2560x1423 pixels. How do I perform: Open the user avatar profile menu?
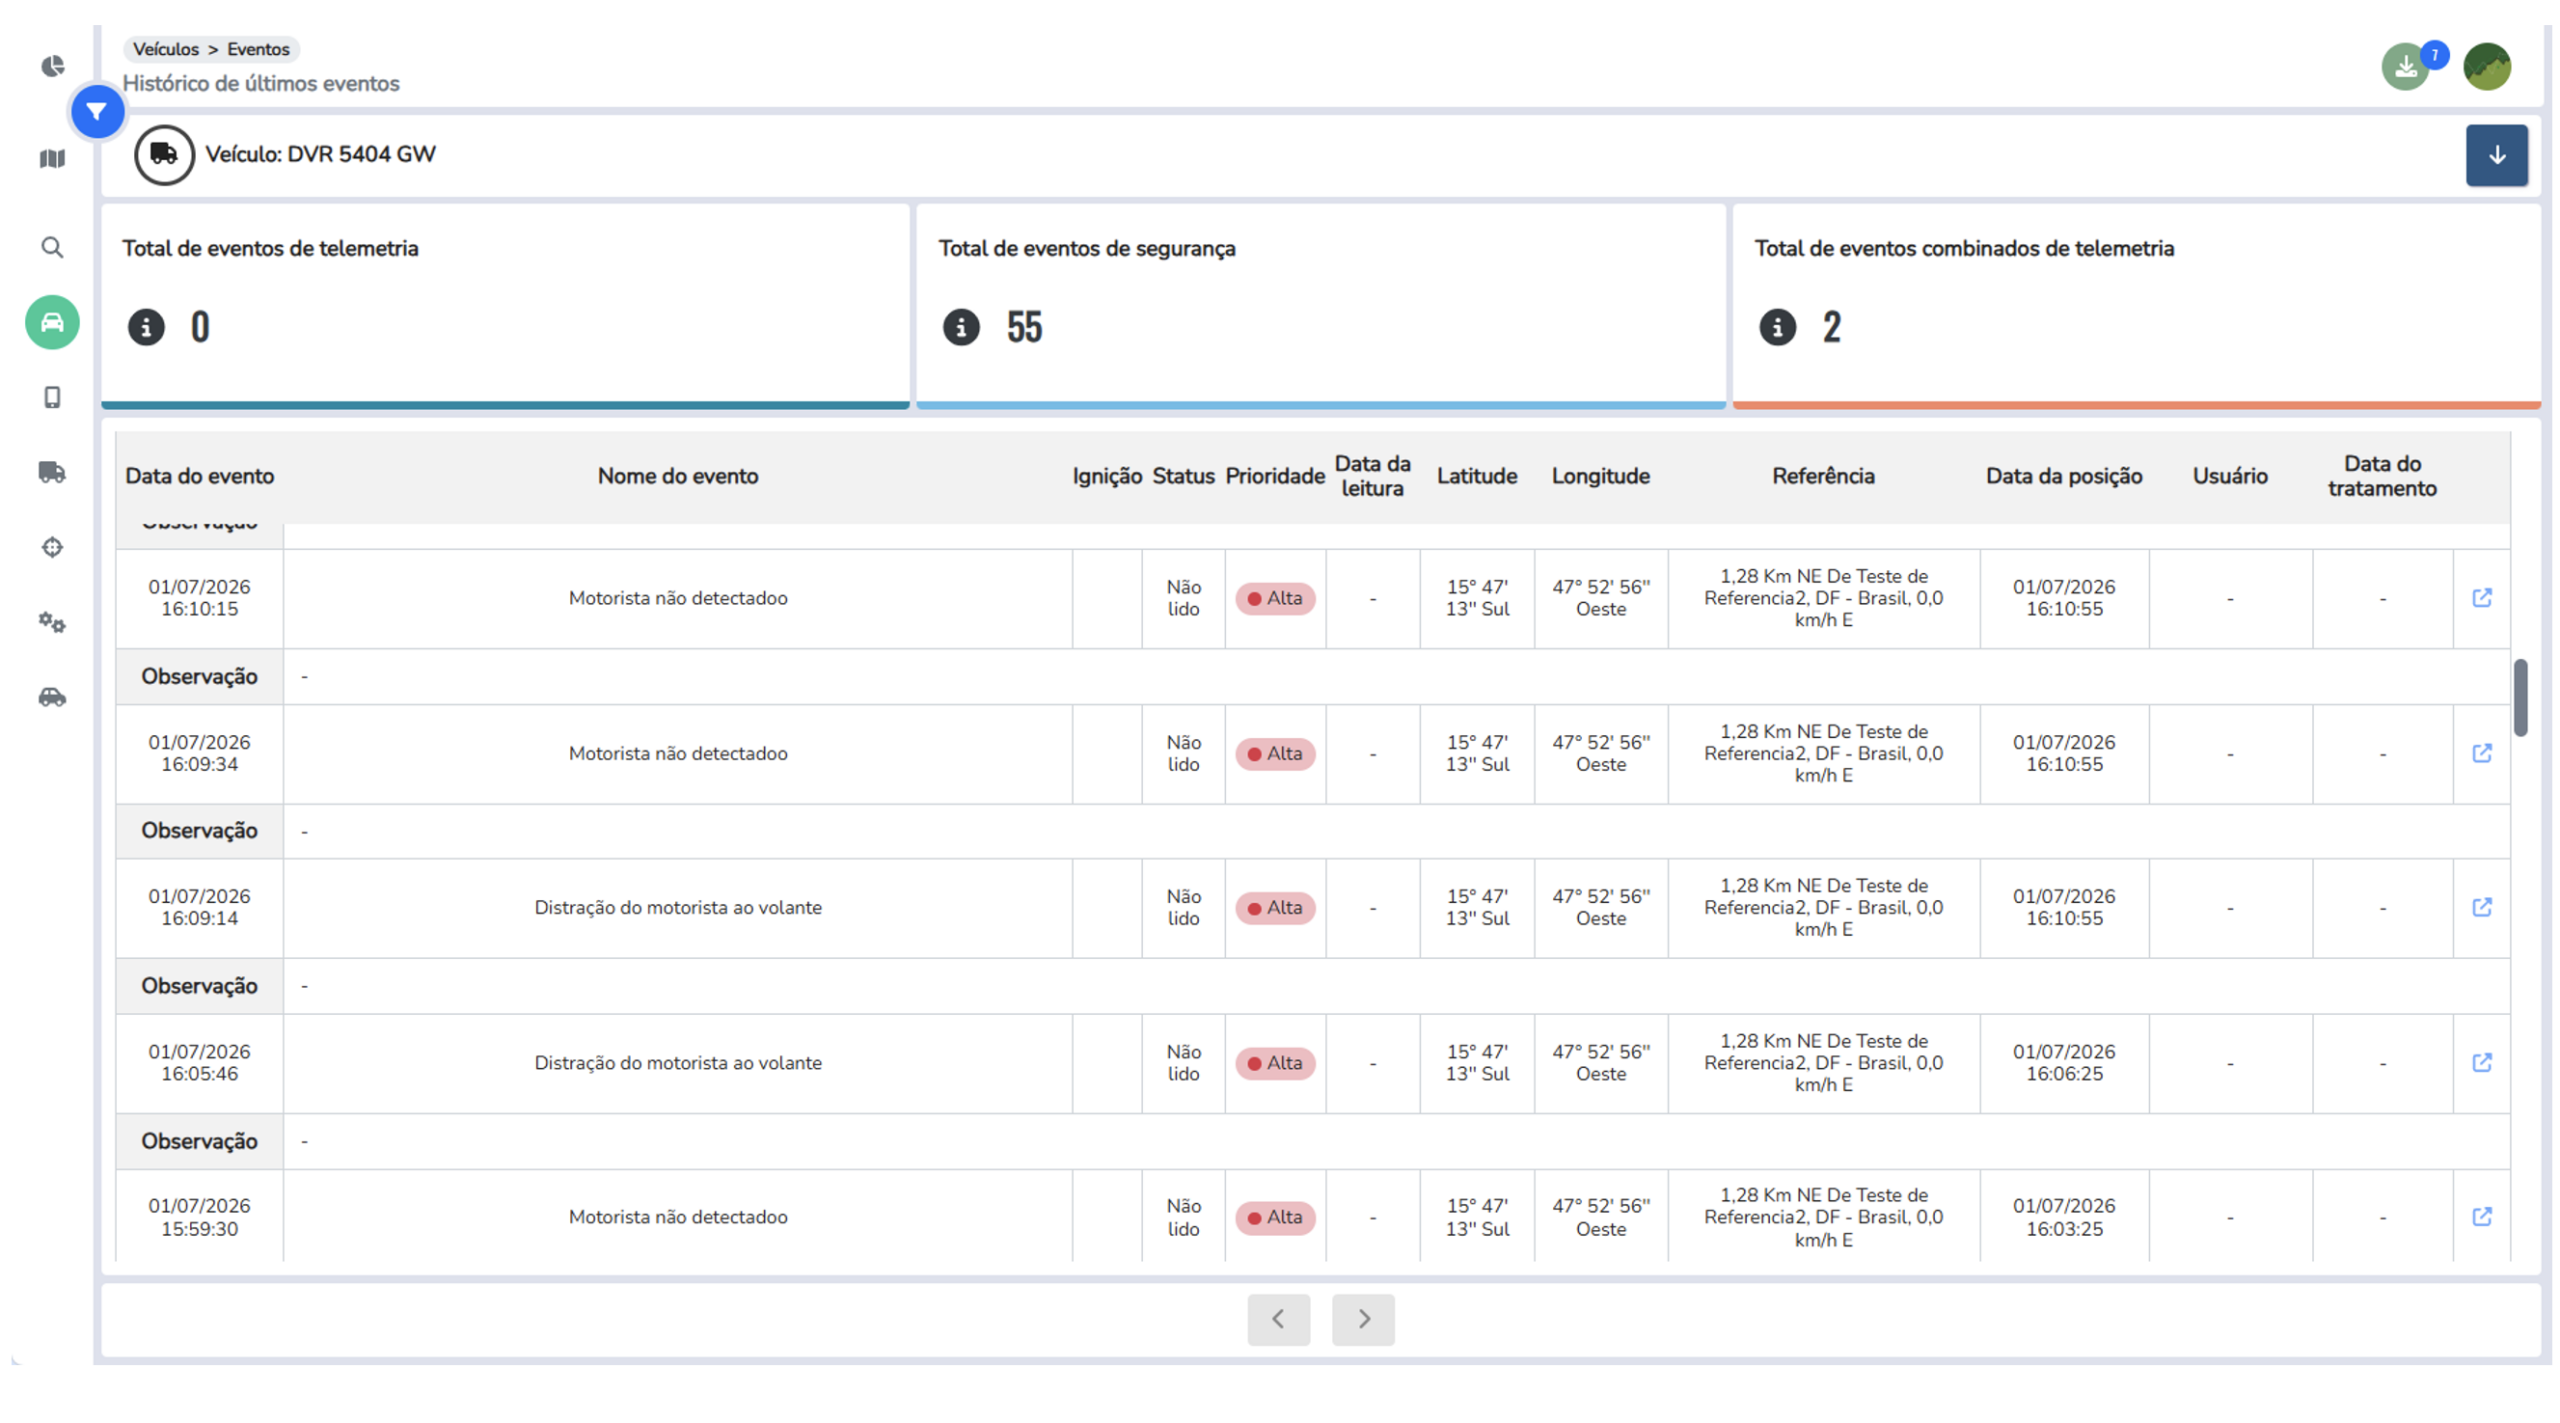[x=2486, y=66]
